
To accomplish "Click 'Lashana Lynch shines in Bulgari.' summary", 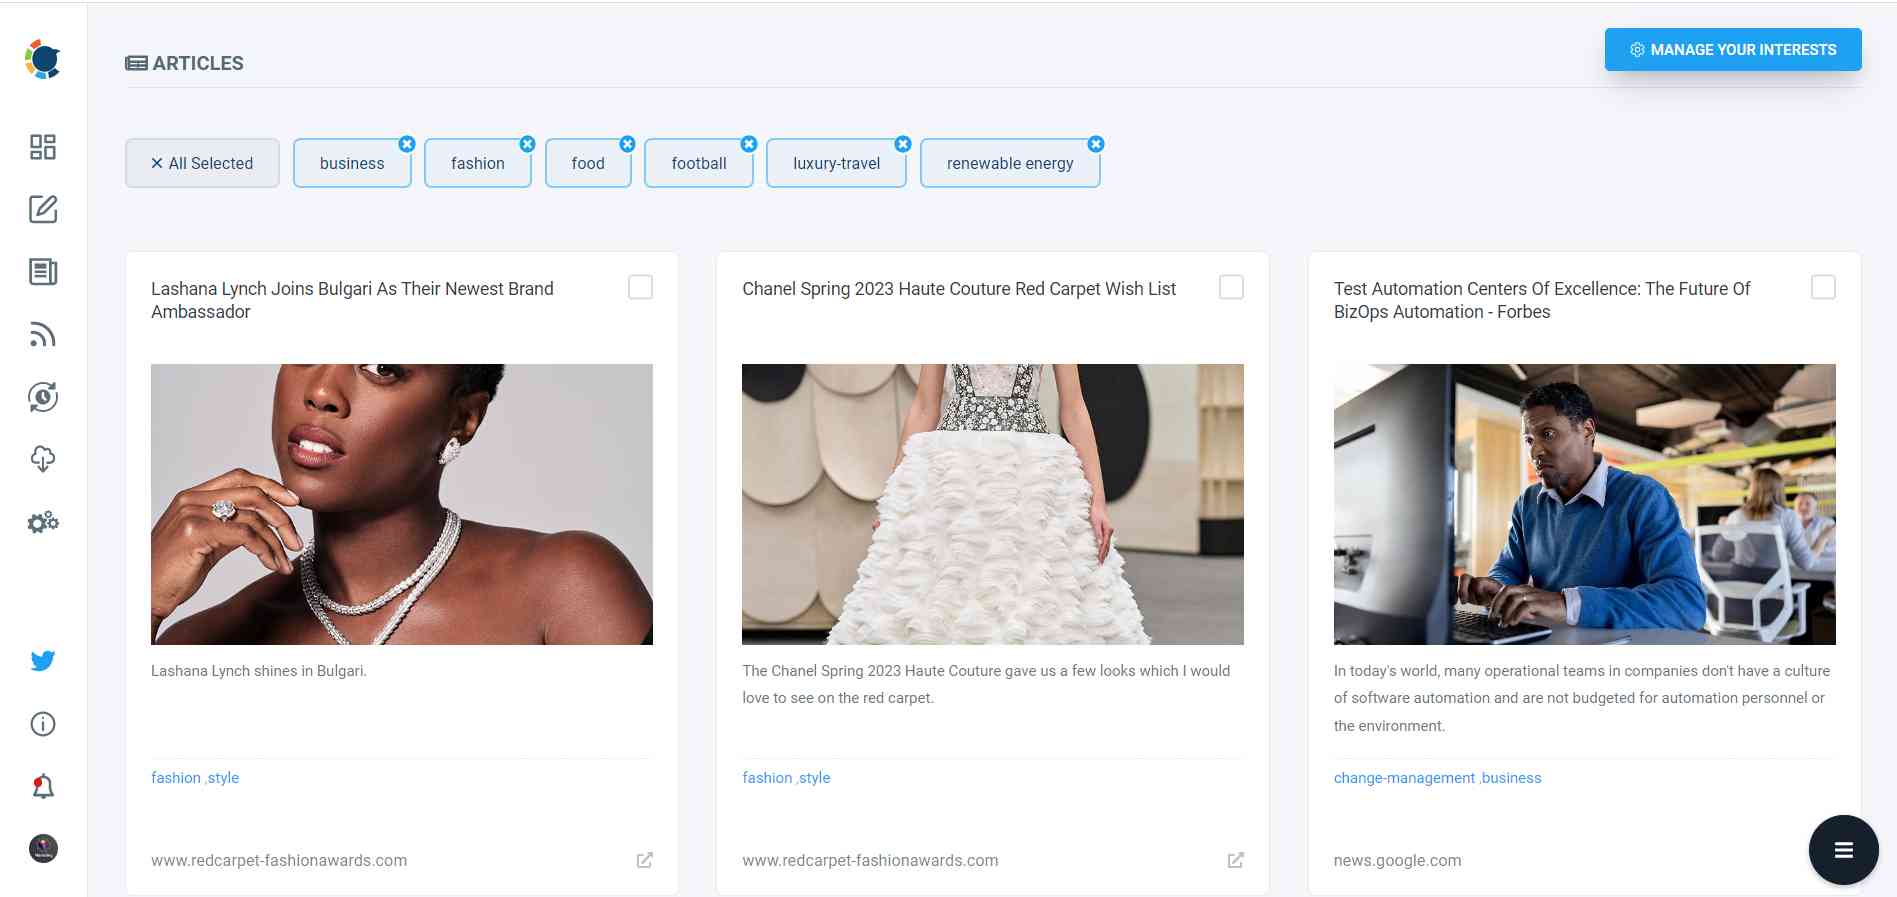I will pyautogui.click(x=259, y=671).
